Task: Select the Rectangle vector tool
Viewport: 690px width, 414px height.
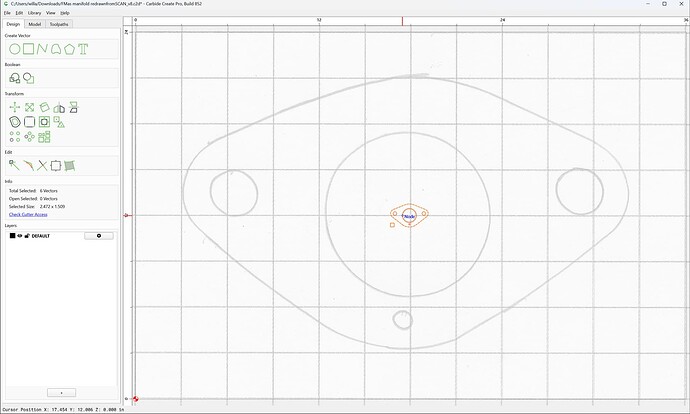Action: pos(29,49)
